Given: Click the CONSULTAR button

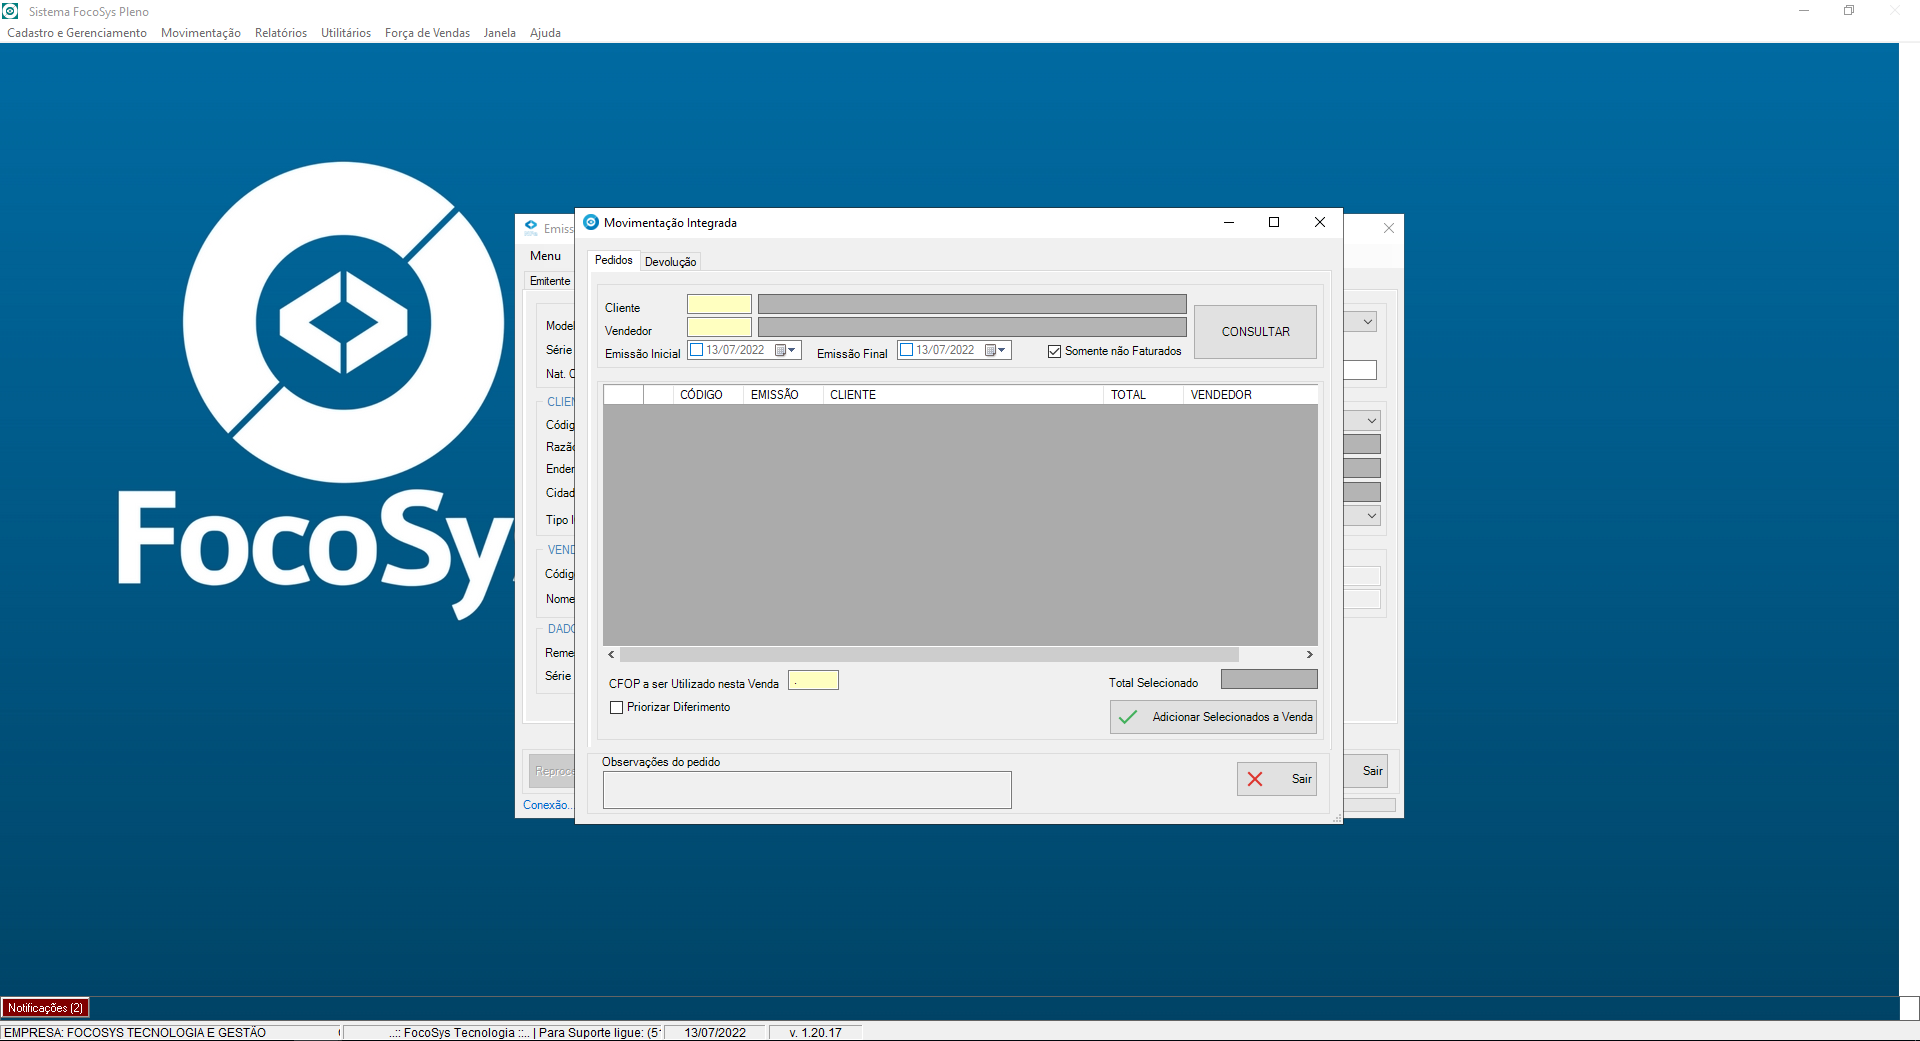Looking at the screenshot, I should coord(1255,332).
